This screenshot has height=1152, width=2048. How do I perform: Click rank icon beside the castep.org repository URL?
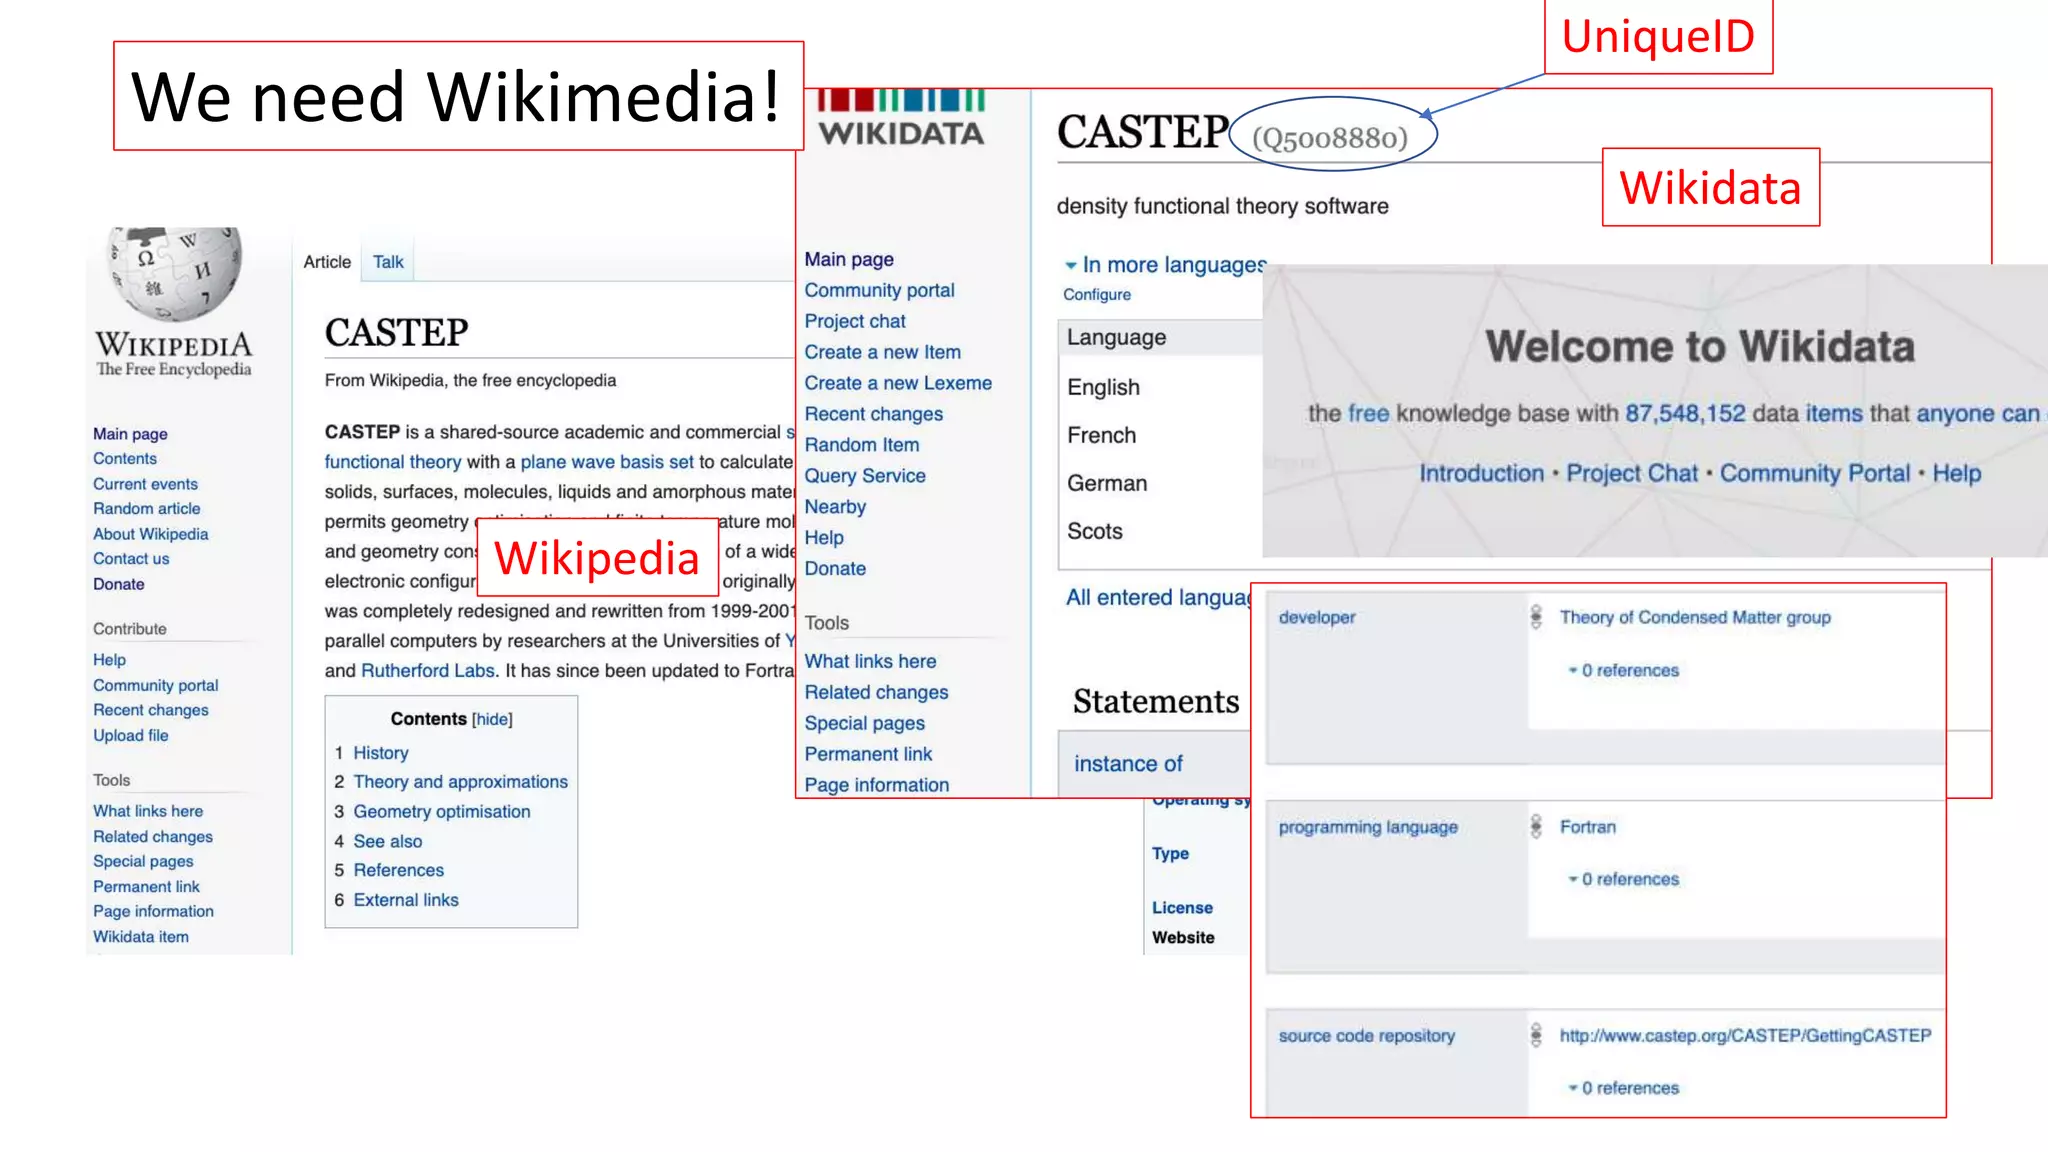point(1536,1035)
